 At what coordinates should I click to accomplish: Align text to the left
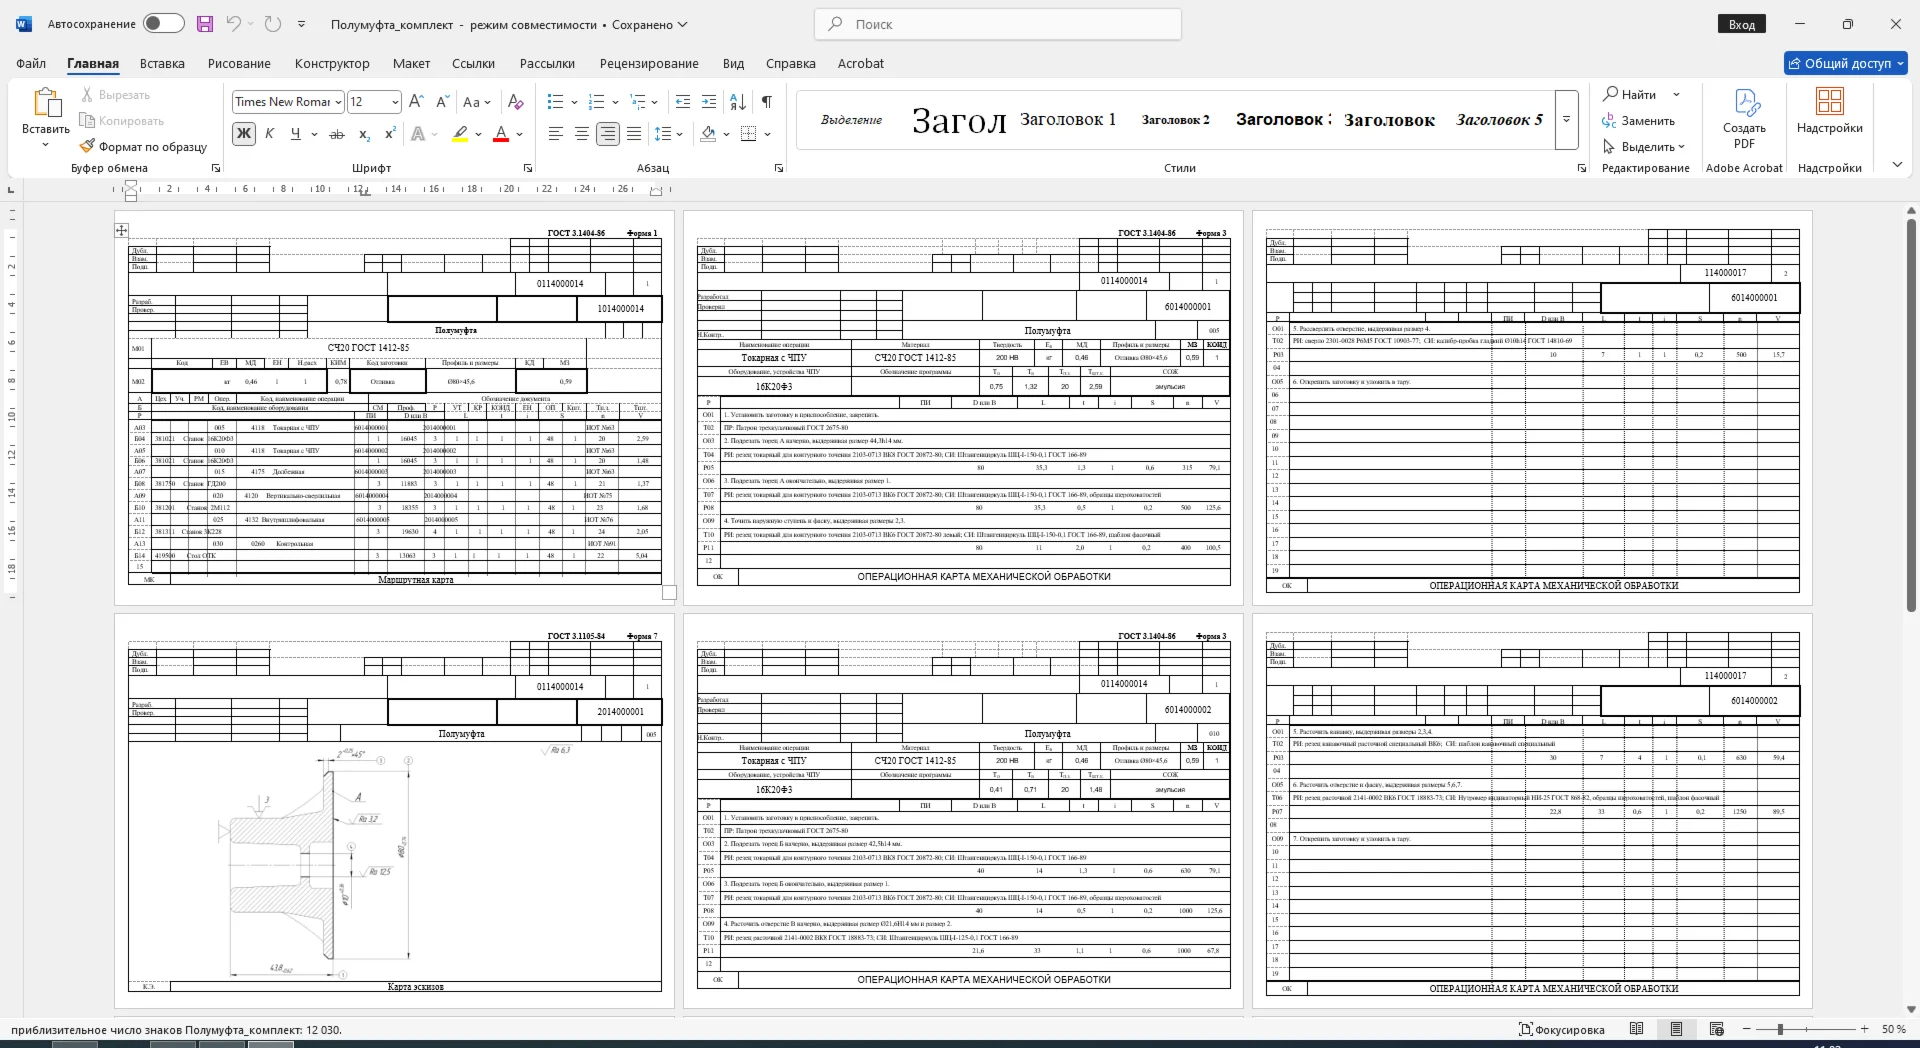556,134
